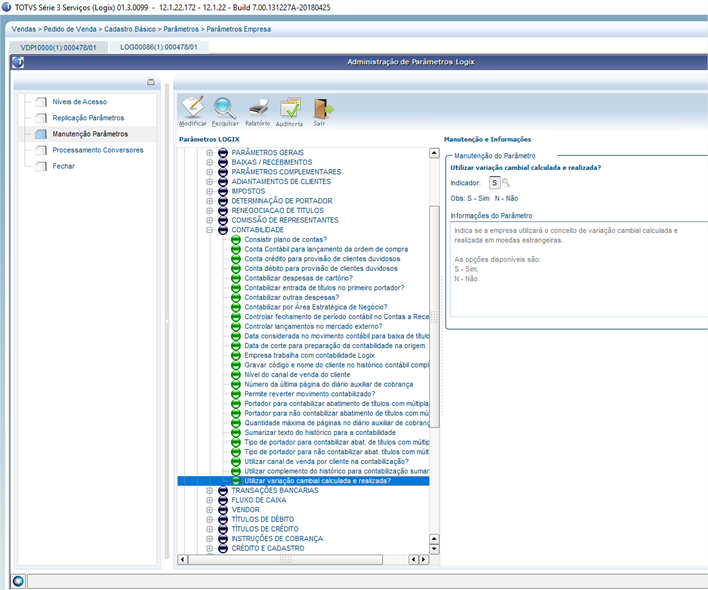Image resolution: width=708 pixels, height=590 pixels.
Task: Click the tree's bottom scroll-down arrow
Action: tap(434, 549)
